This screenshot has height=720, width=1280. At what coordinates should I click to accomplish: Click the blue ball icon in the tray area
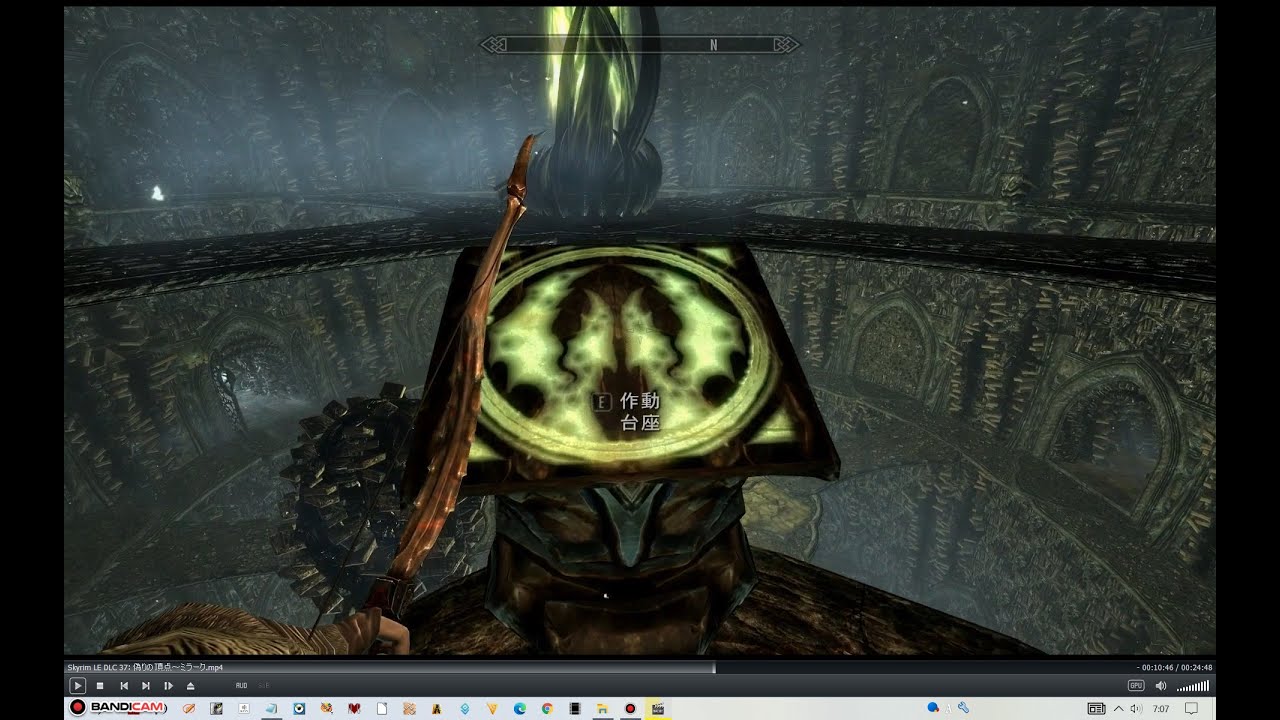(x=933, y=707)
